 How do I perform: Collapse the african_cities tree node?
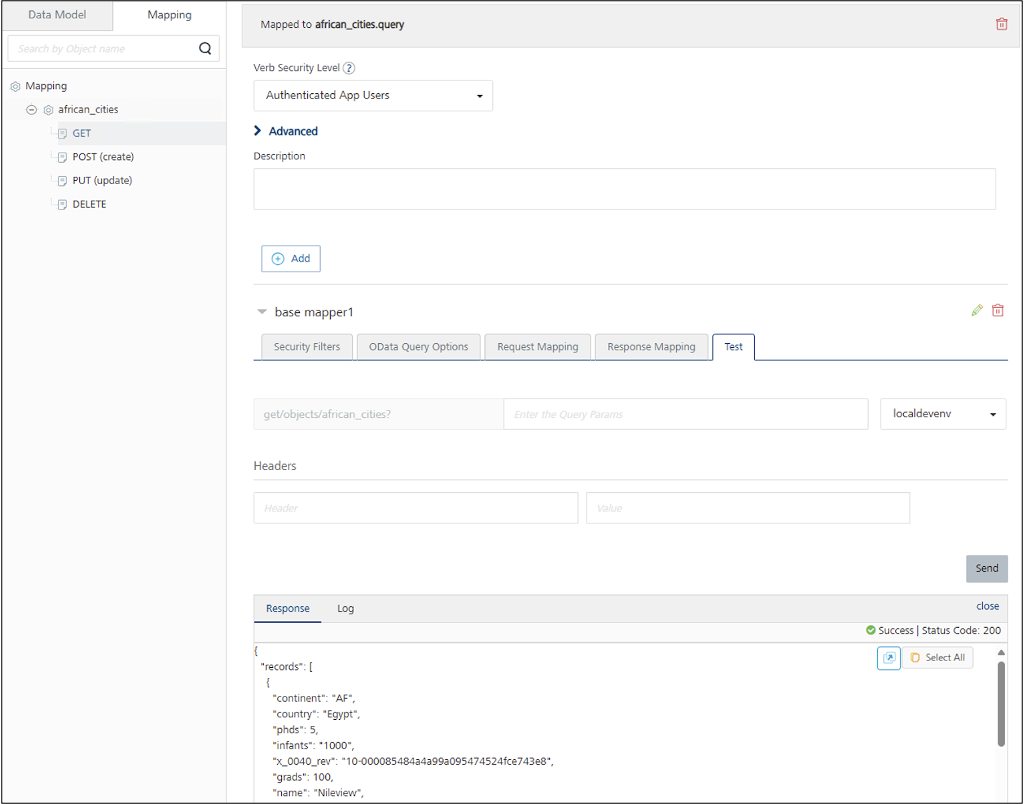(x=32, y=110)
